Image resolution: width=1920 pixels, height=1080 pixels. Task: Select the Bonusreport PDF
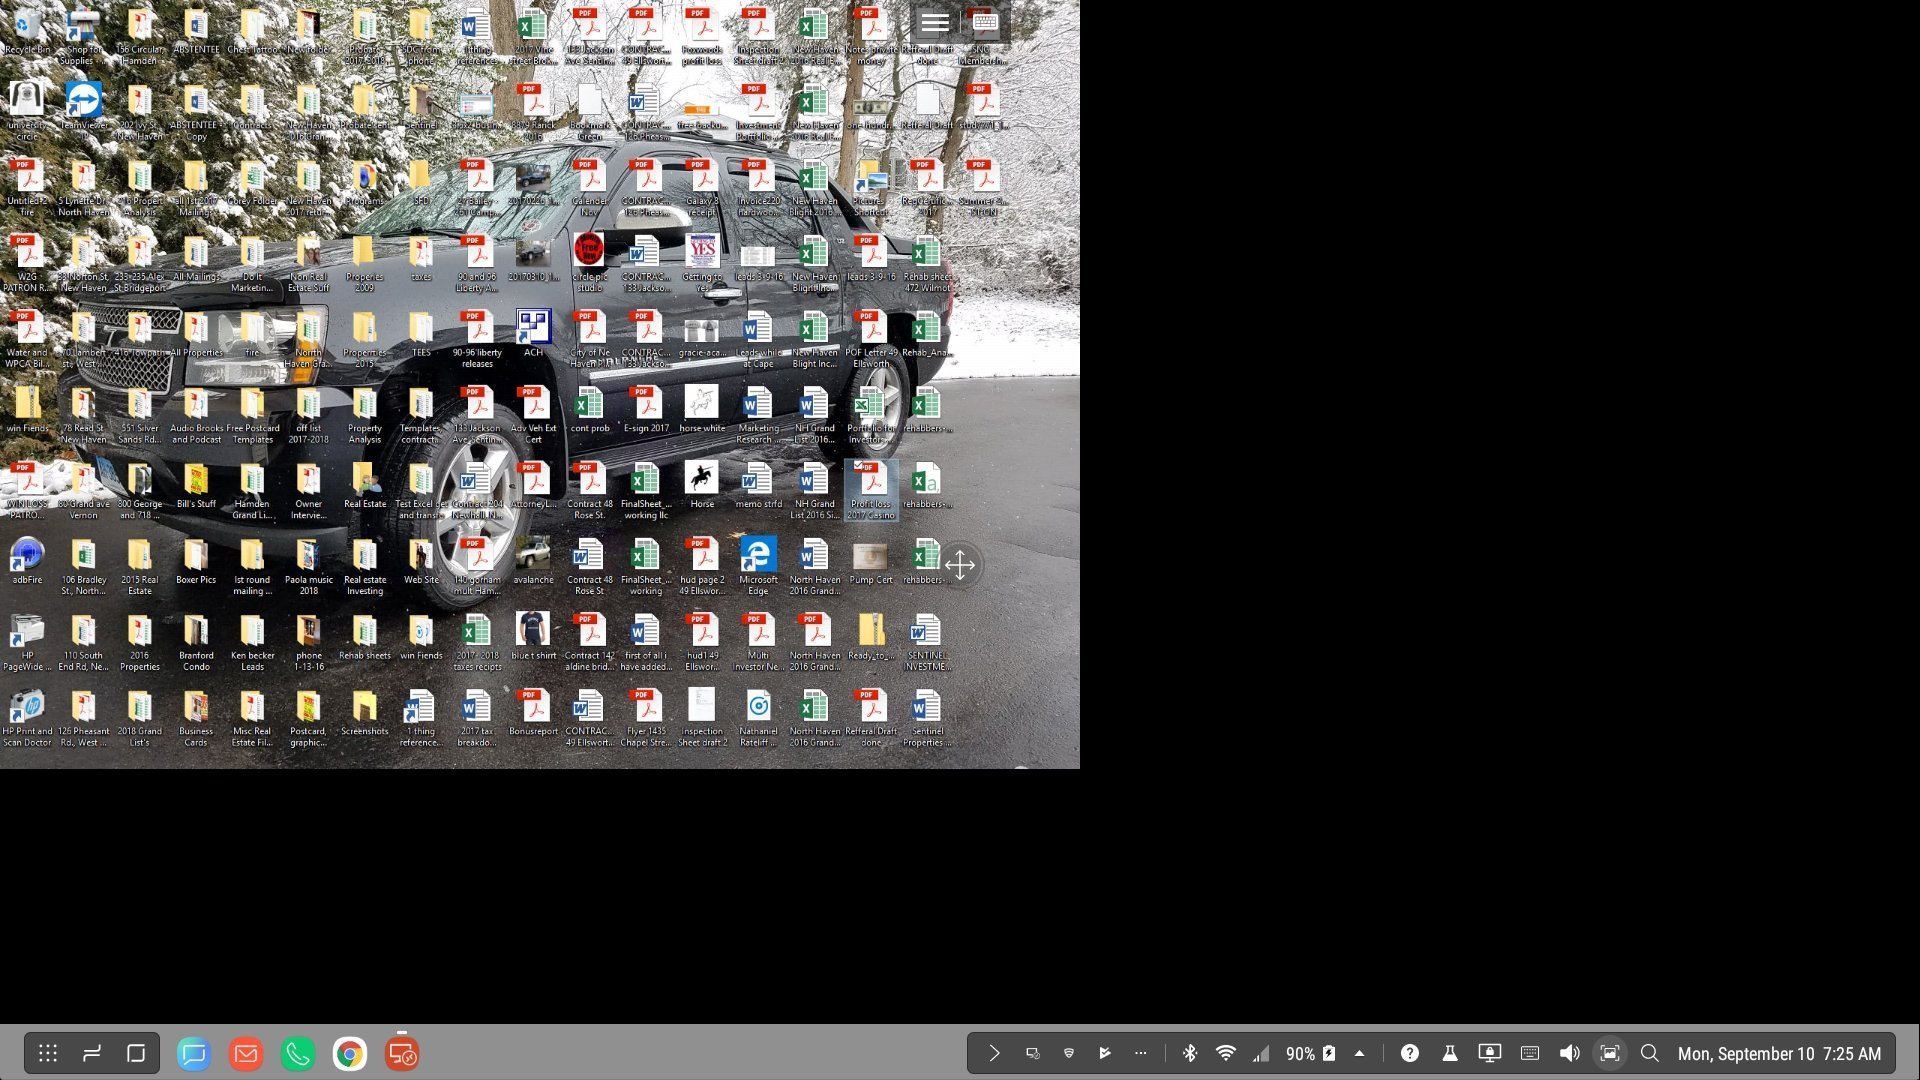(x=534, y=712)
